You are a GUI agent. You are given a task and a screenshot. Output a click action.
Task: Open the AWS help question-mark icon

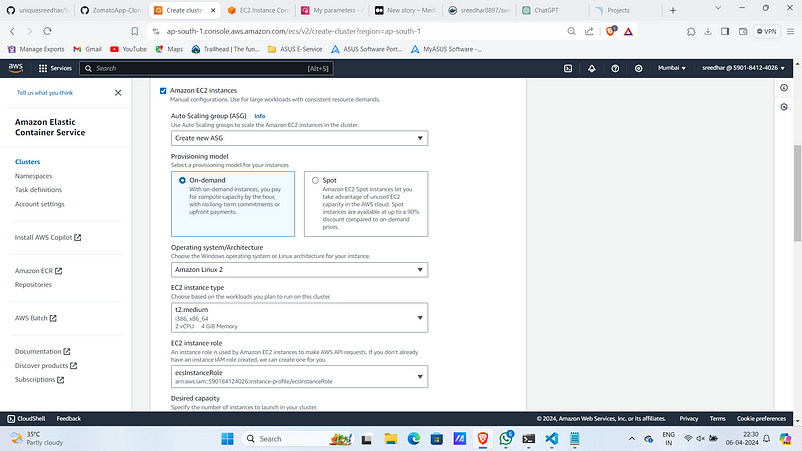tap(615, 68)
